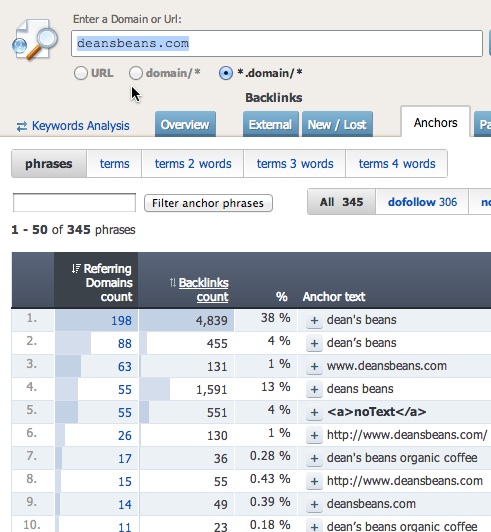This screenshot has height=532, width=491.
Task: Open the New / Lost tab
Action: 337,125
